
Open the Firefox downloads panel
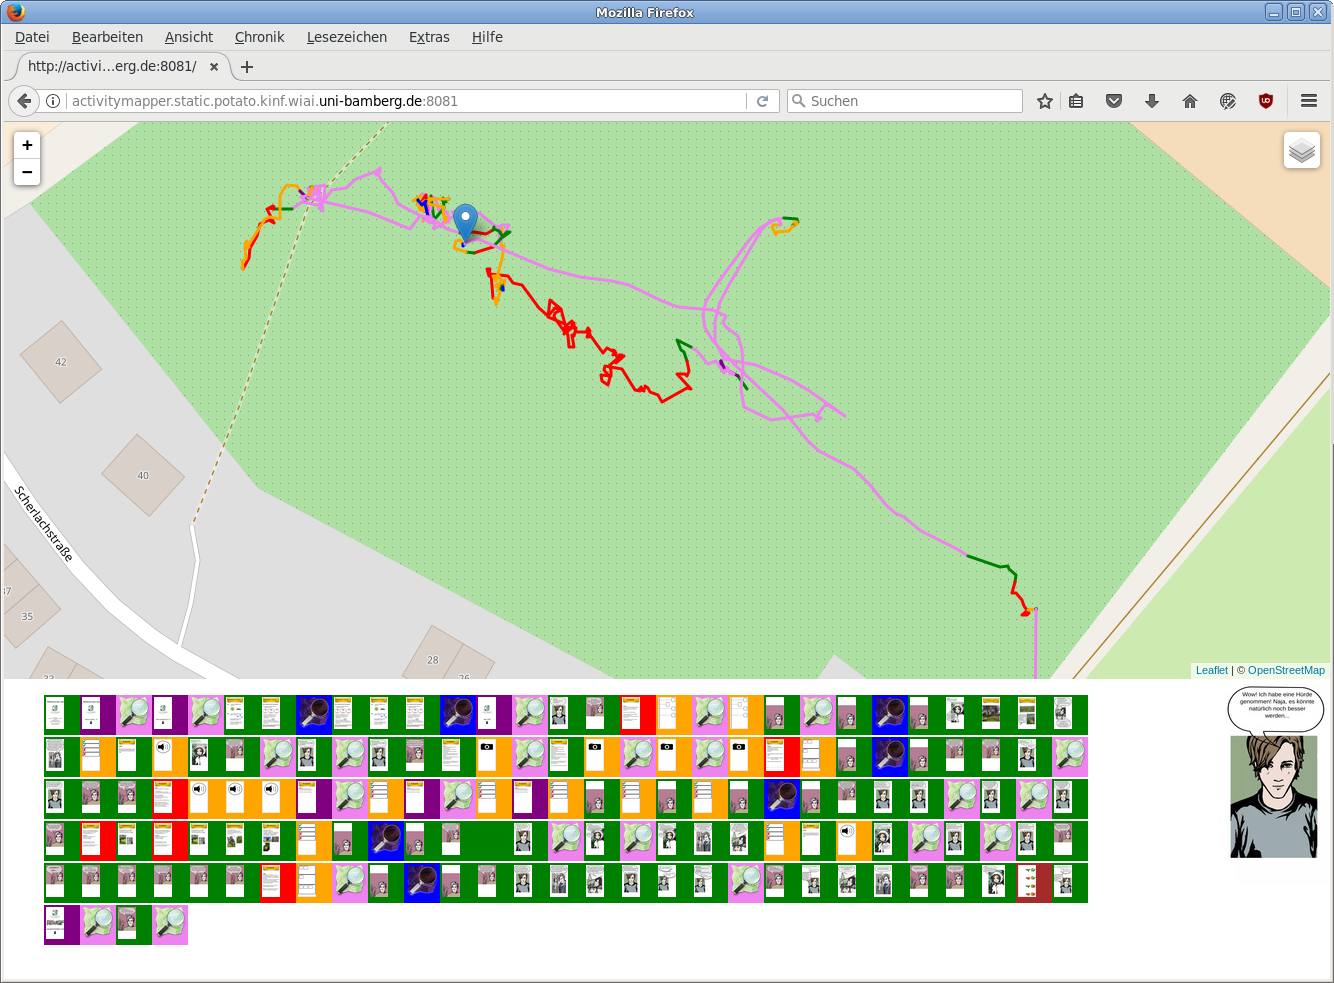[x=1152, y=101]
